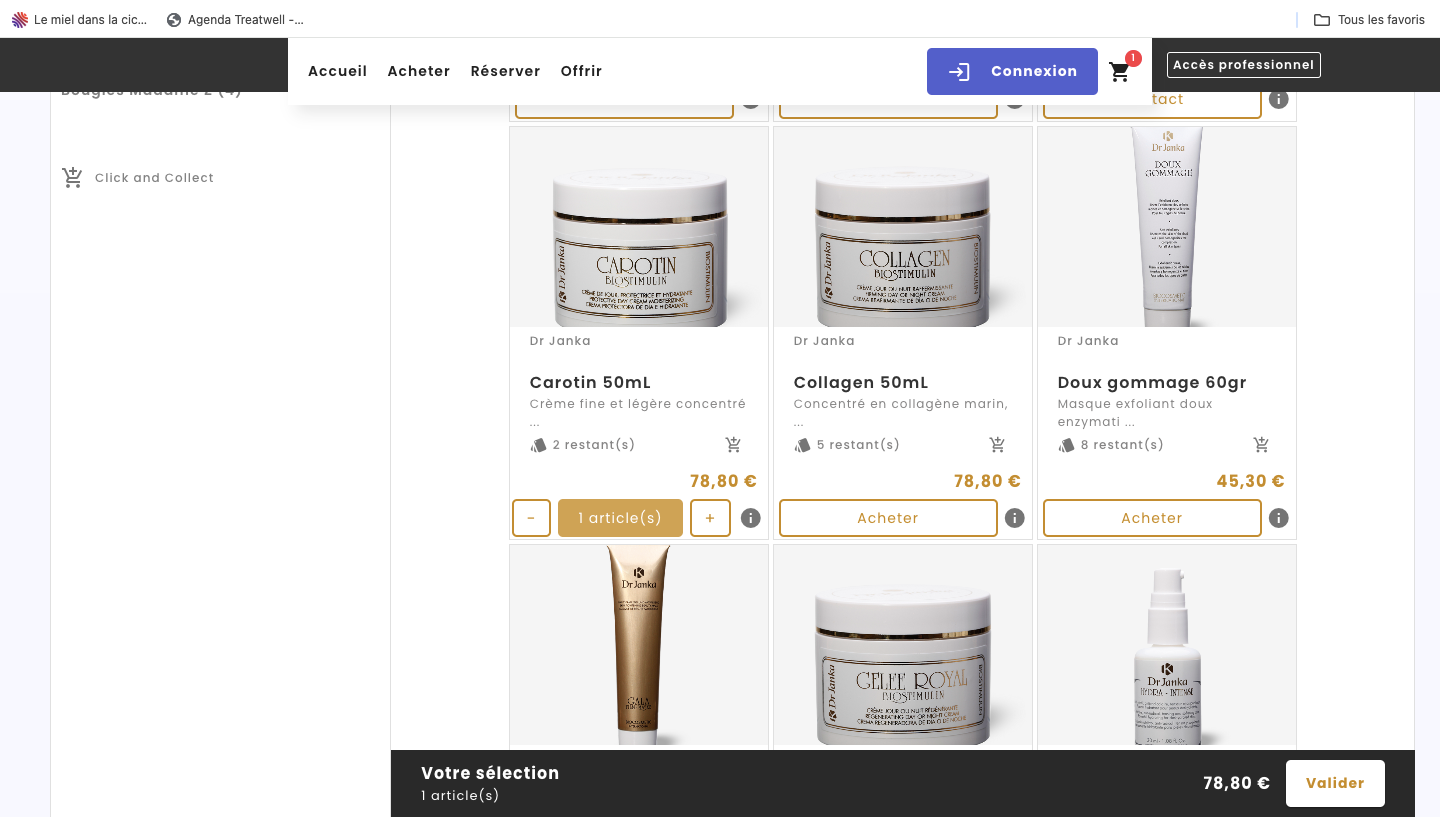The image size is (1440, 817).
Task: Show info for Collagen 50mL product
Action: click(1015, 518)
